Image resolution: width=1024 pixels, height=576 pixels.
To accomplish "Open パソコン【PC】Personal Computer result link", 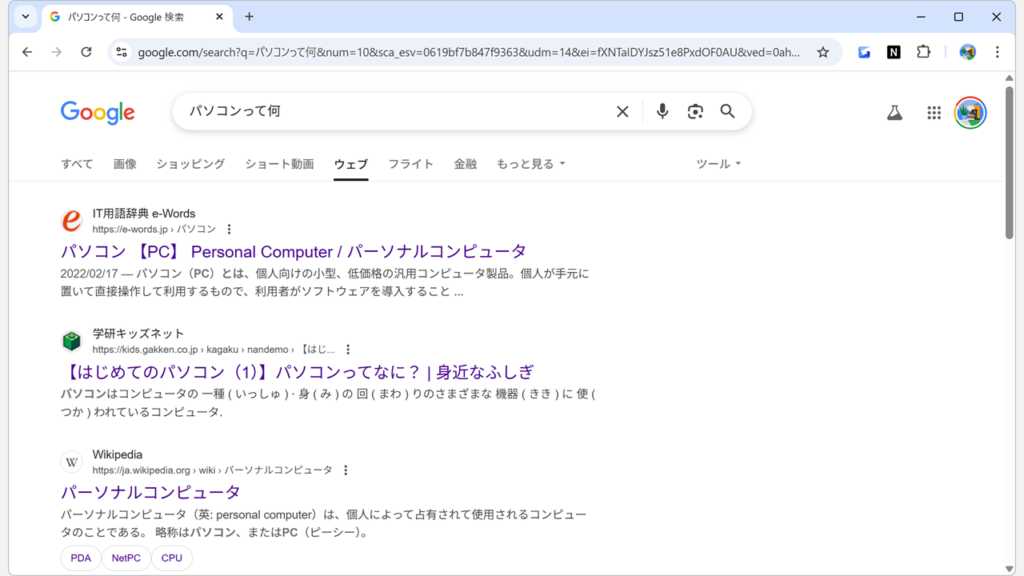I will pos(293,251).
